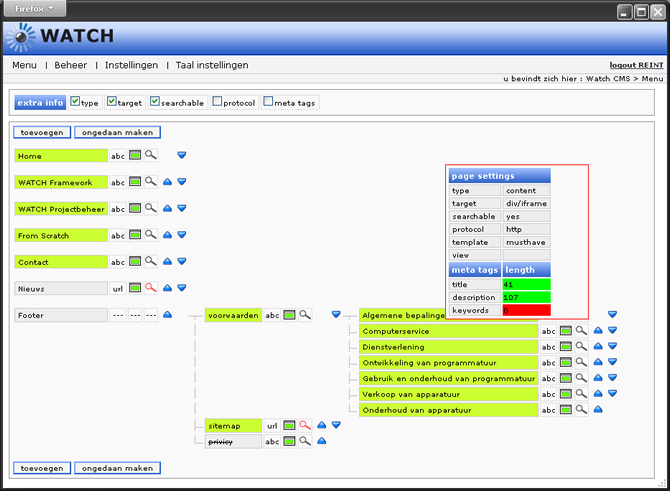The height and width of the screenshot is (491, 670).
Task: Move Home down with blue arrow
Action: tap(182, 155)
